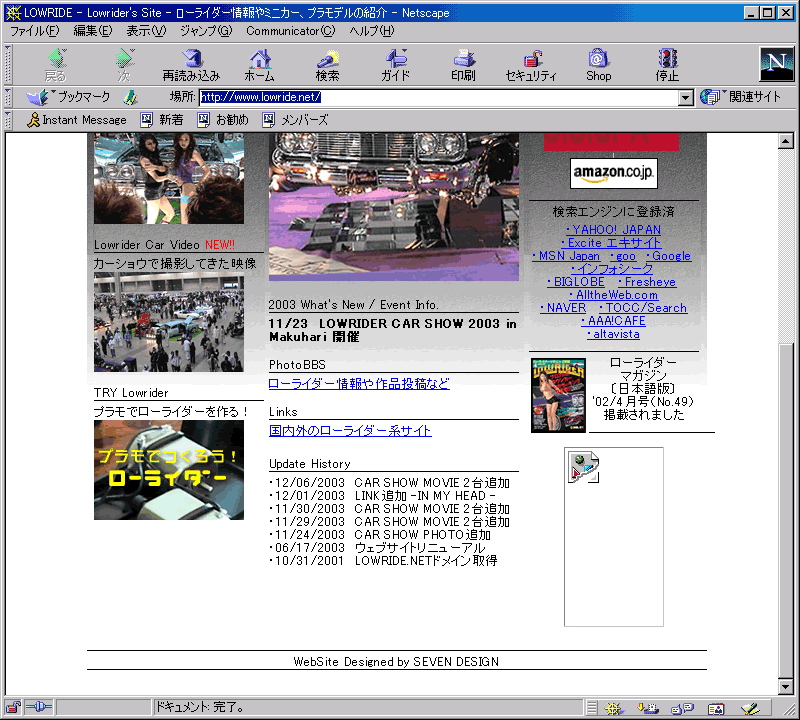Click the NAVER link

[x=563, y=308]
